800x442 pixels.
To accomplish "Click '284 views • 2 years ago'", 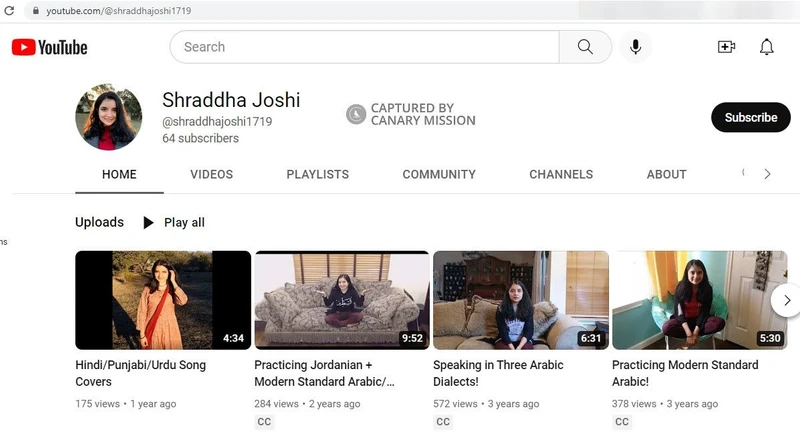I will click(x=307, y=404).
